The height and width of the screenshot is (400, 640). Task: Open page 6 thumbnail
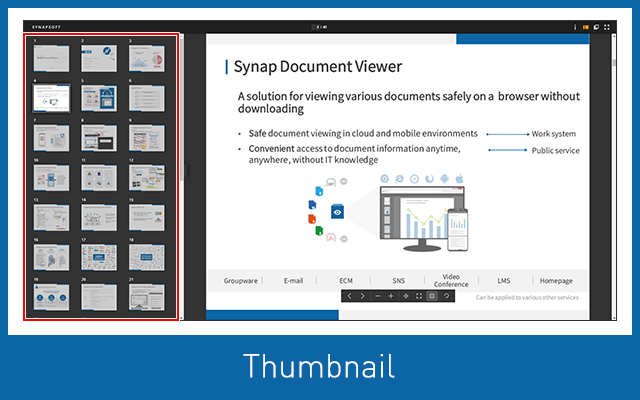(147, 98)
